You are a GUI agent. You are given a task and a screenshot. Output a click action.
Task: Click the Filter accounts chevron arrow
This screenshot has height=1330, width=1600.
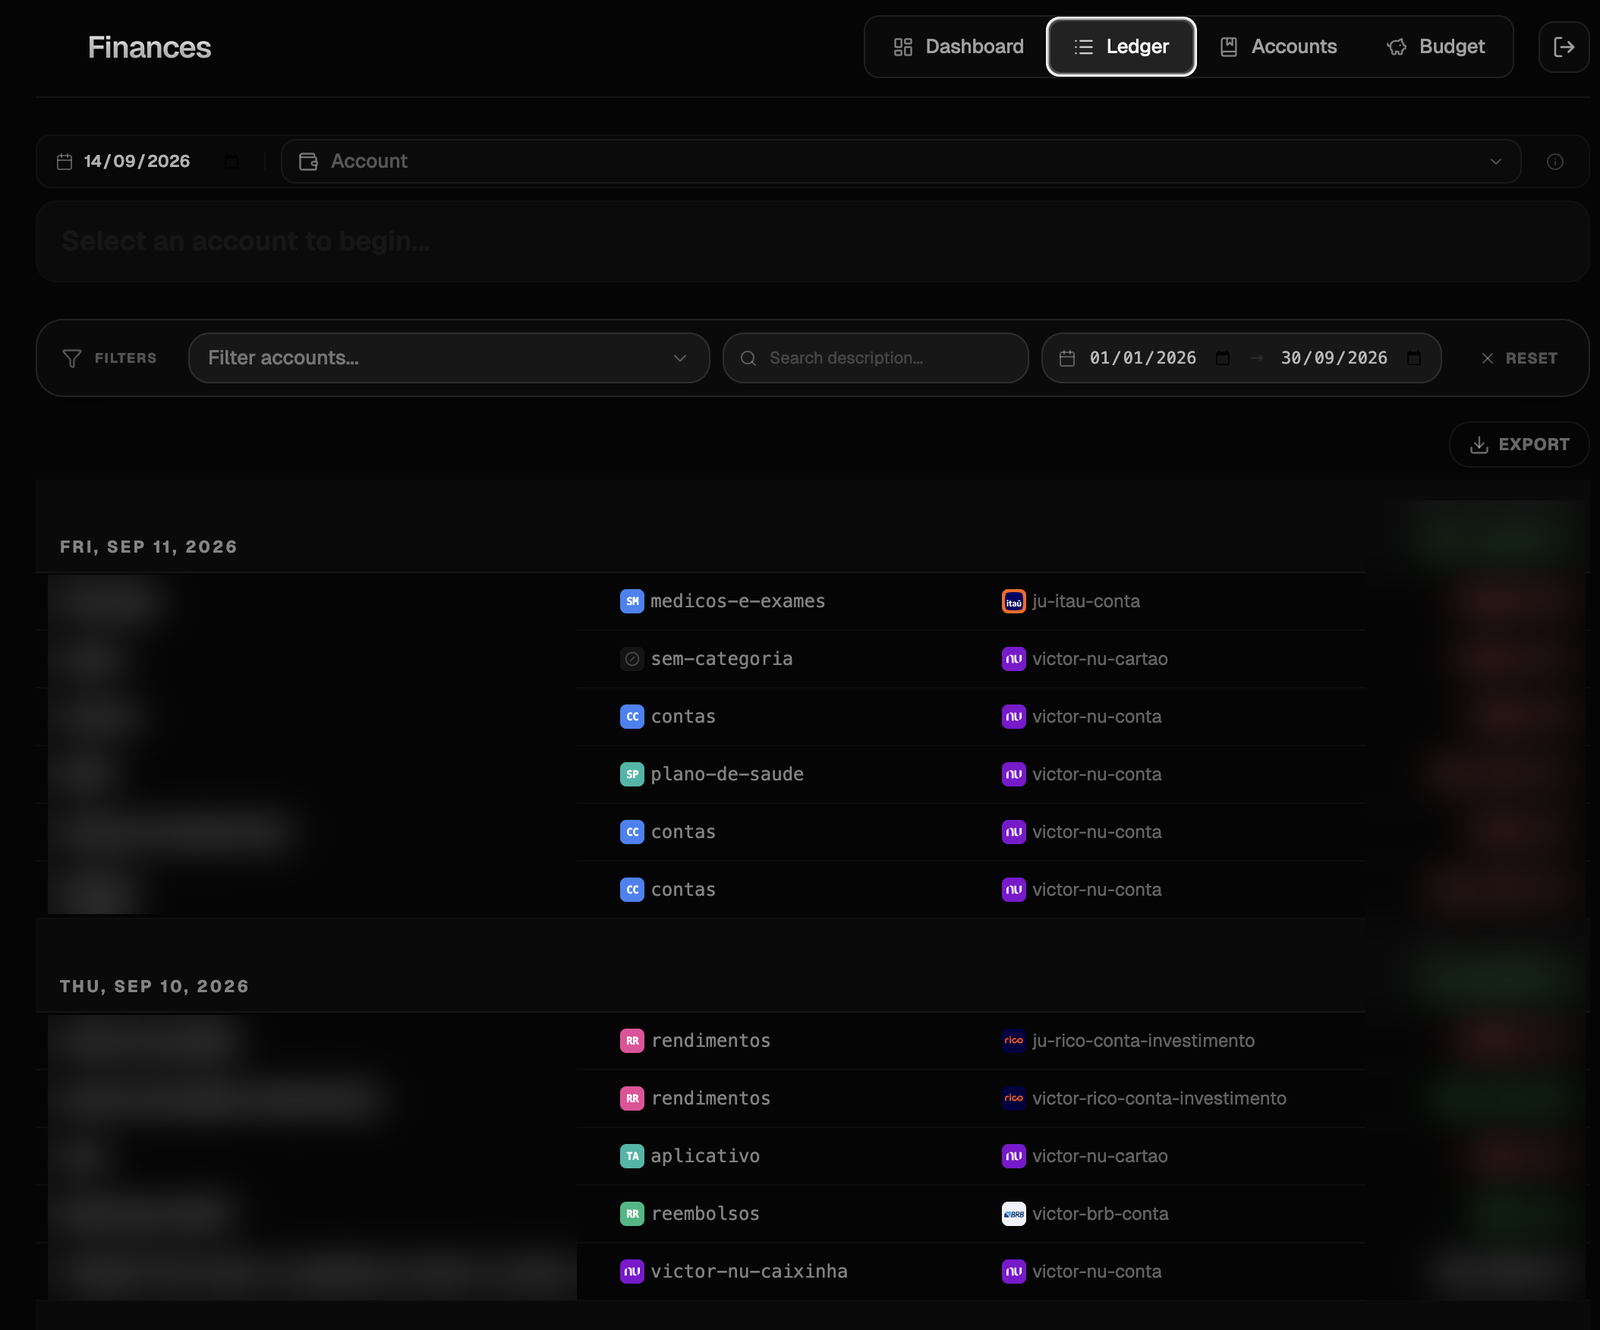coord(680,358)
